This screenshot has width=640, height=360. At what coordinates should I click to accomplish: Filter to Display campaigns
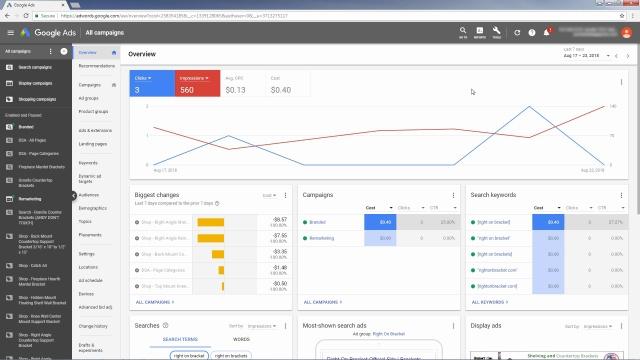point(36,83)
